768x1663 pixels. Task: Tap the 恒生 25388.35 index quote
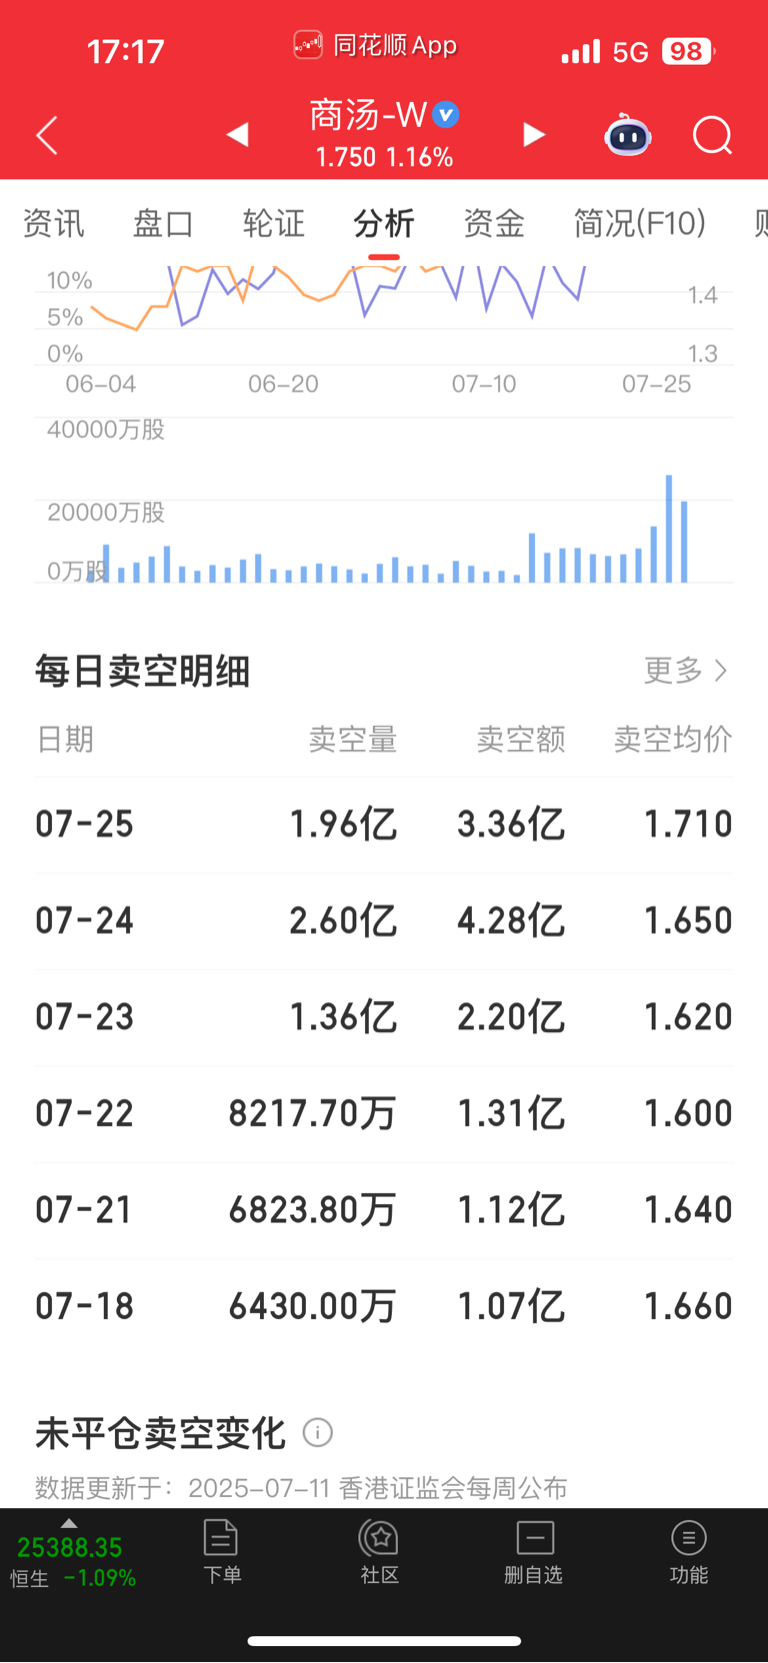pos(72,1561)
